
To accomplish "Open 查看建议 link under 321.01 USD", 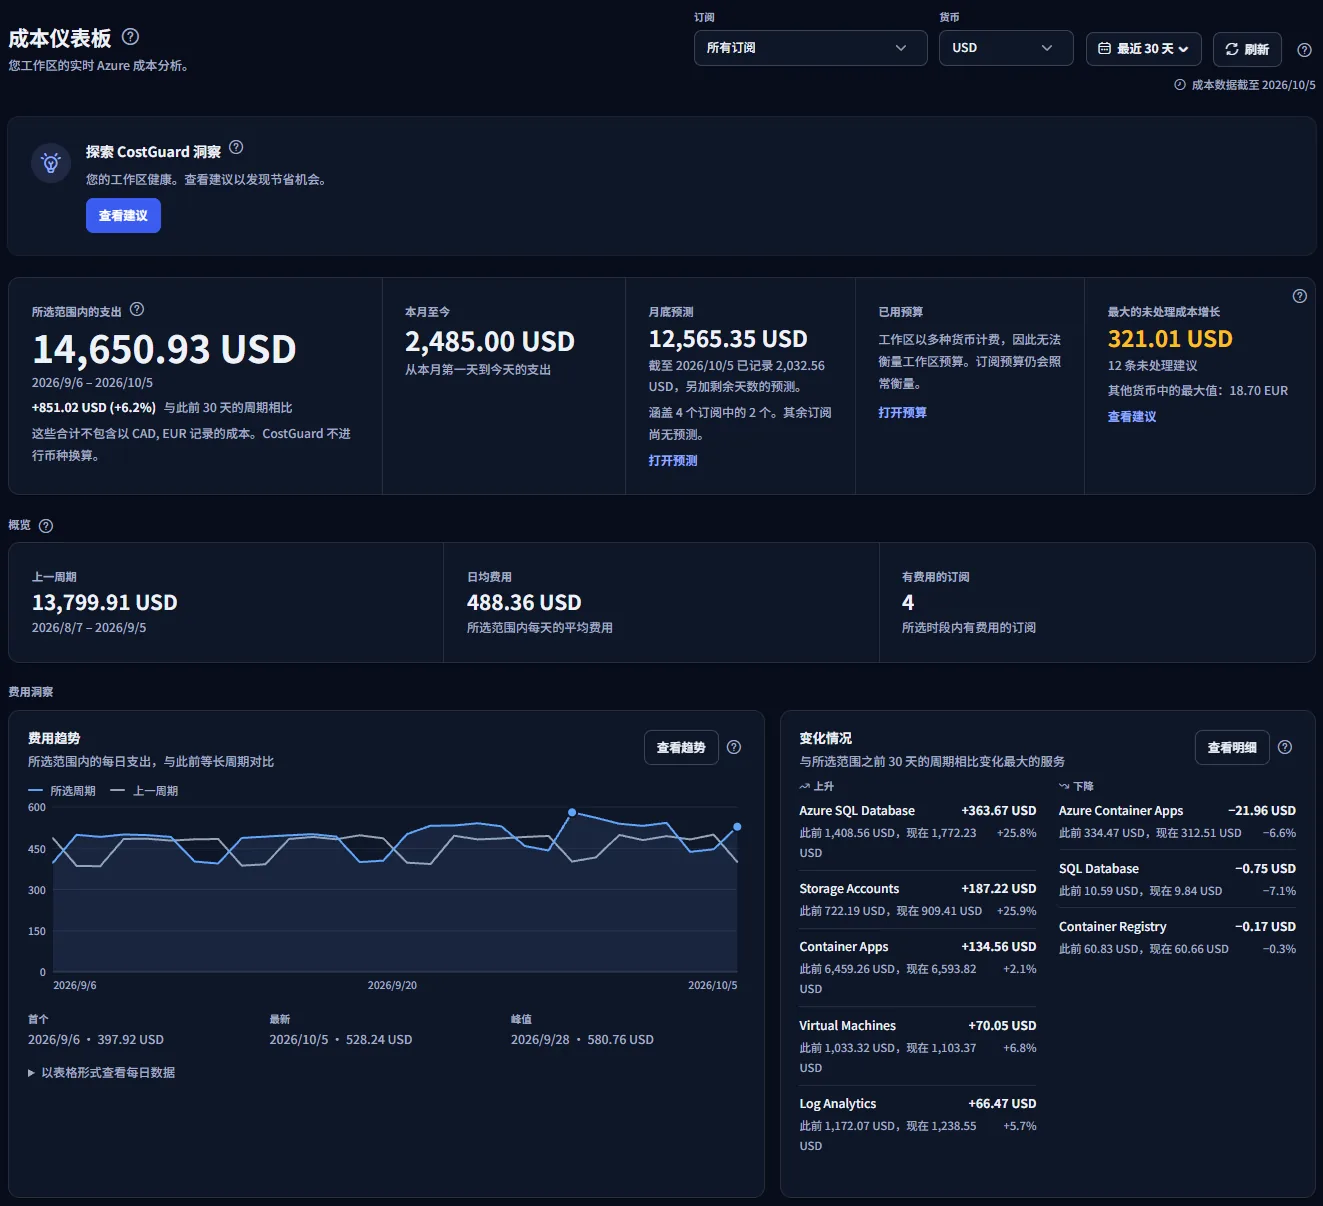I will click(x=1132, y=417).
